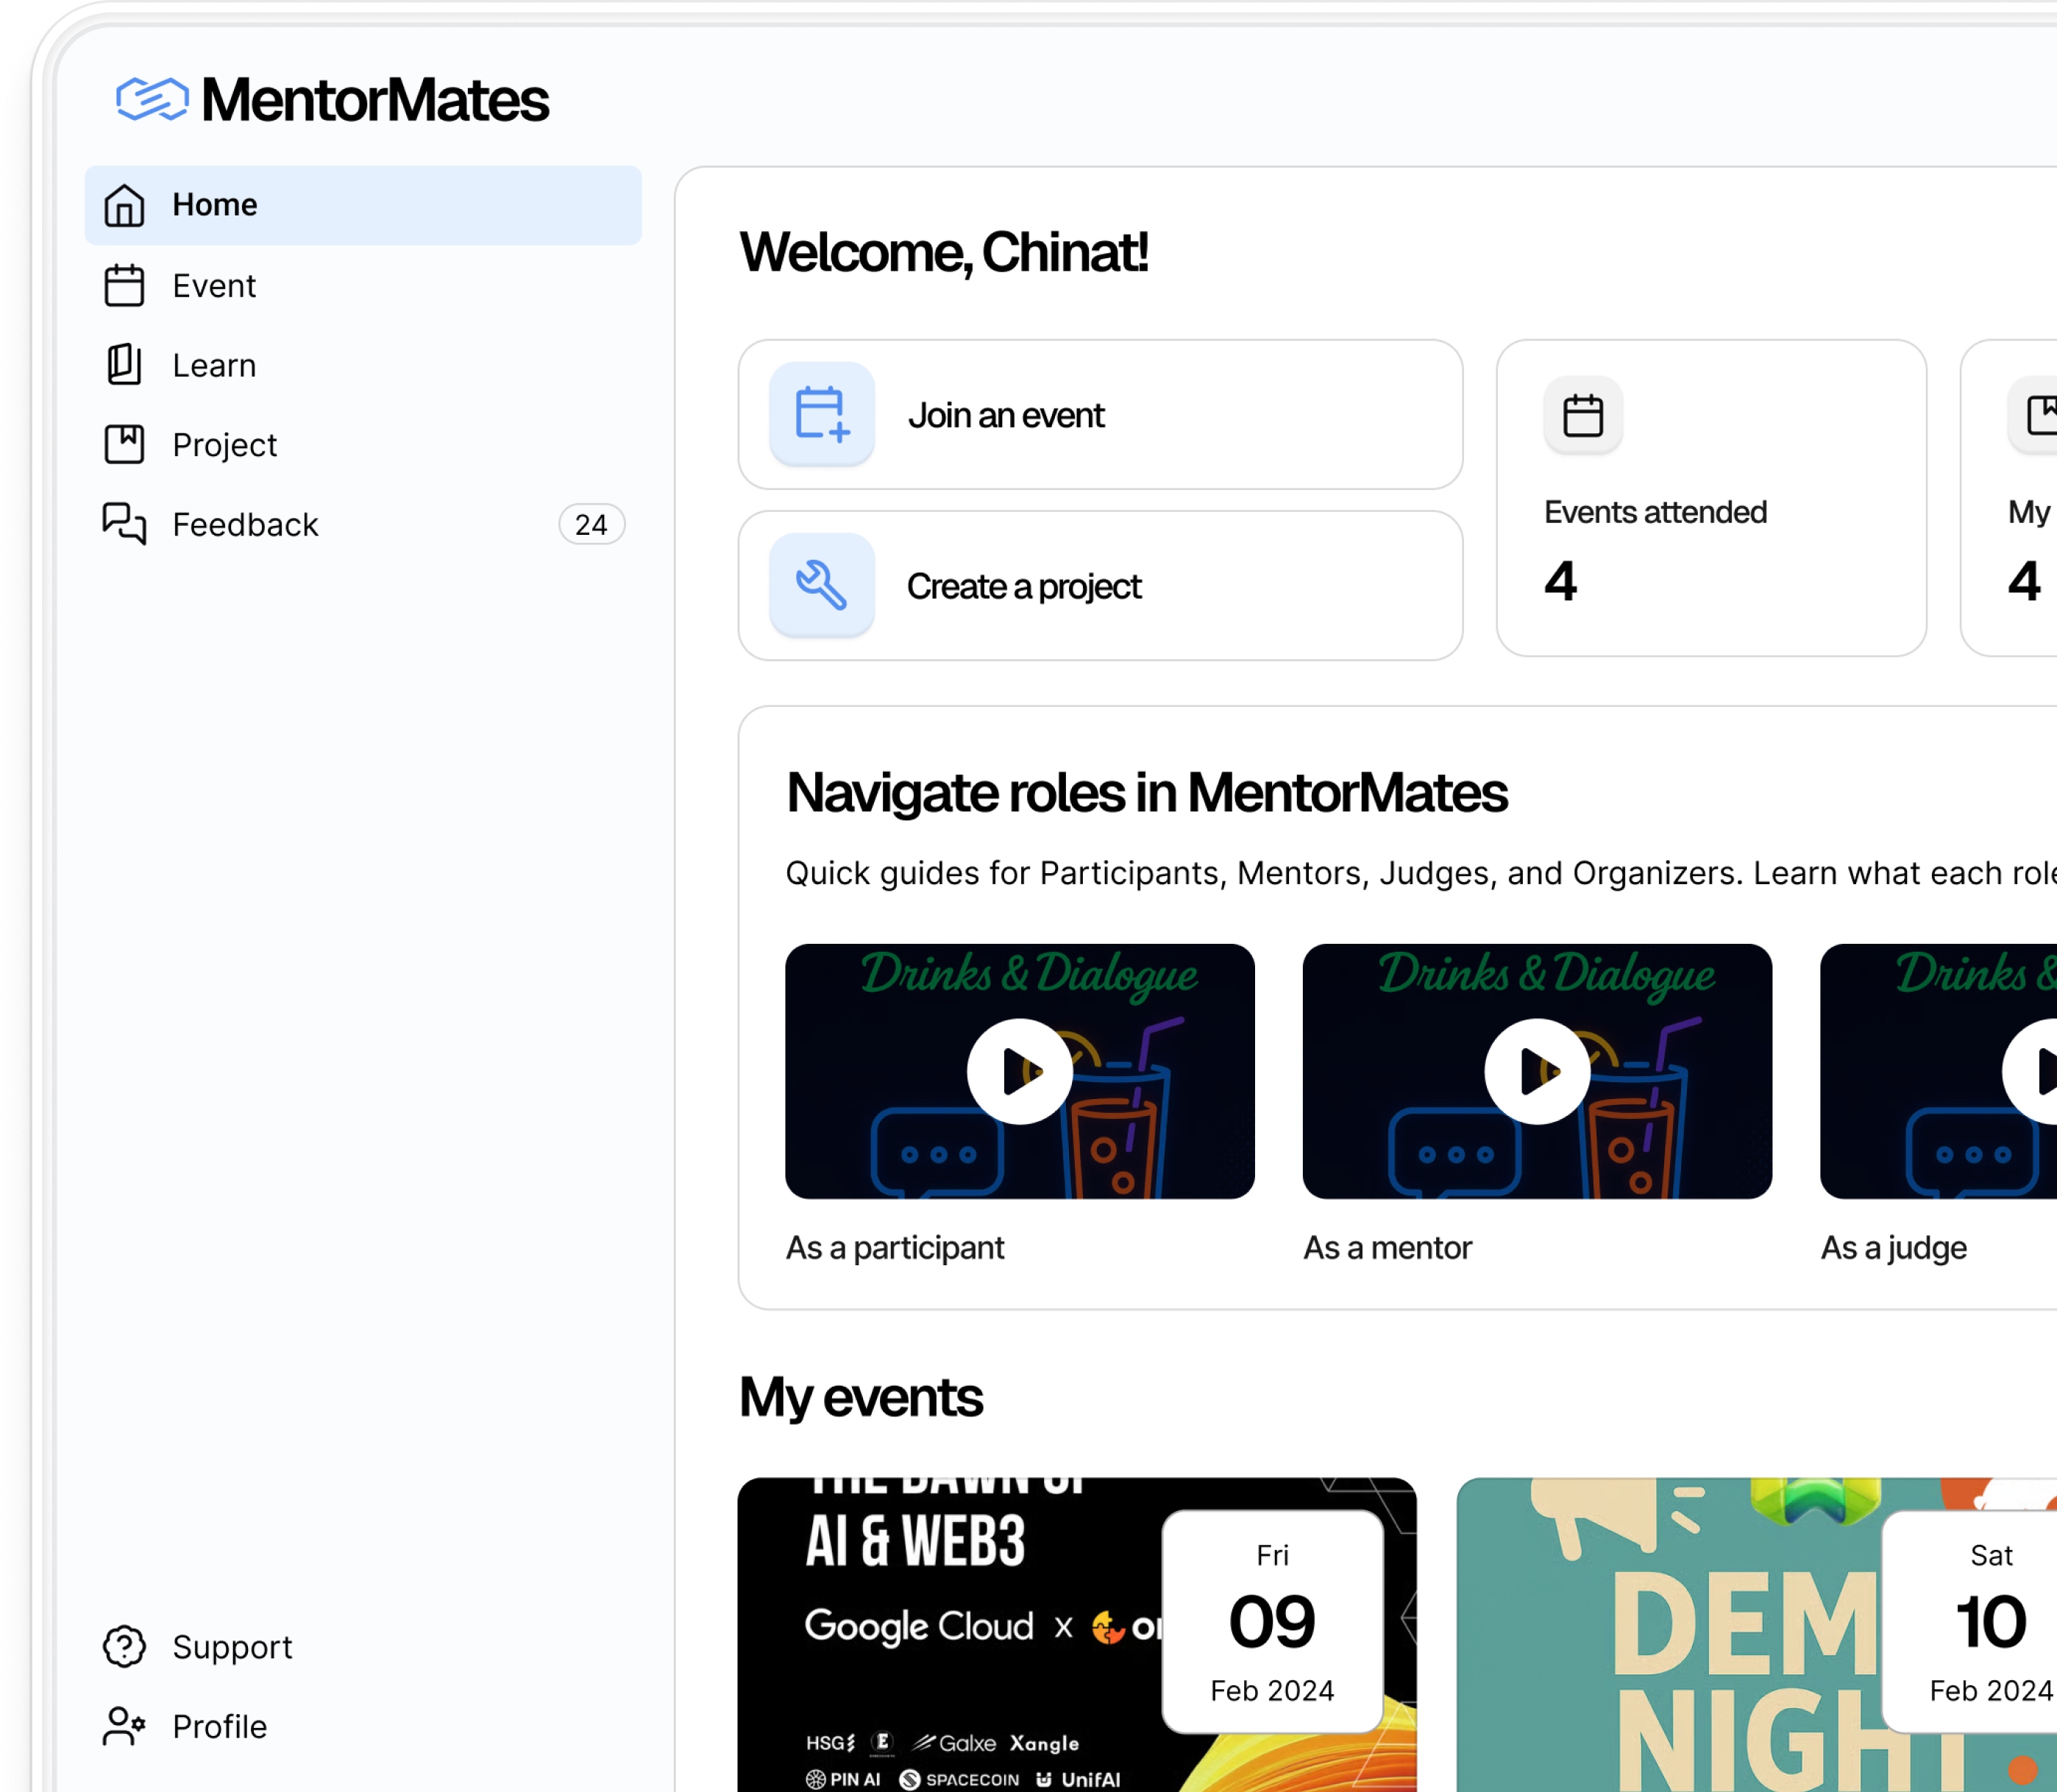Open the Events attended stat card
Image resolution: width=2057 pixels, height=1792 pixels.
(x=1712, y=498)
